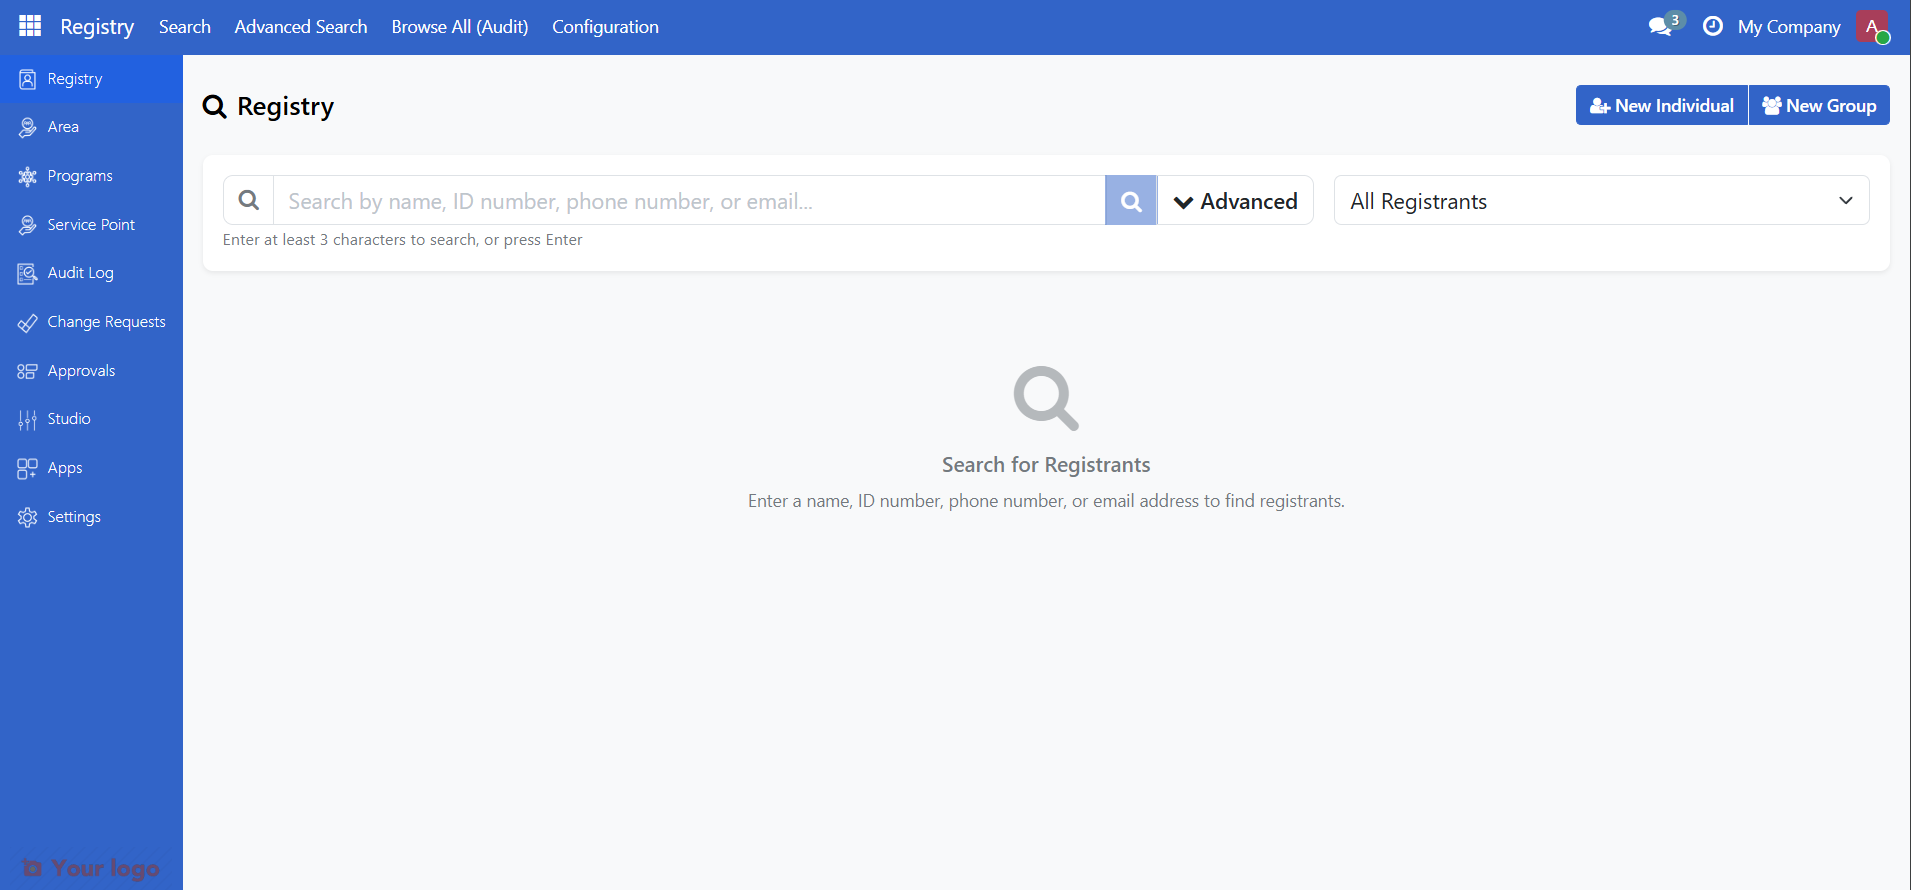1911x890 pixels.
Task: Expand the Advanced search options
Action: pos(1236,201)
